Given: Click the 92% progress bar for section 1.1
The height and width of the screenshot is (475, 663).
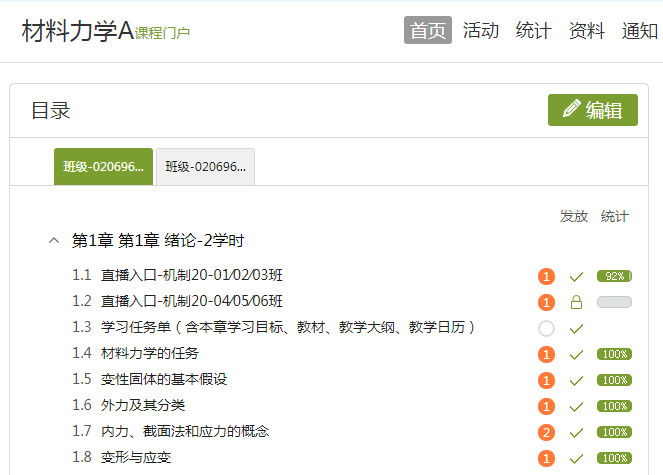Looking at the screenshot, I should 613,276.
